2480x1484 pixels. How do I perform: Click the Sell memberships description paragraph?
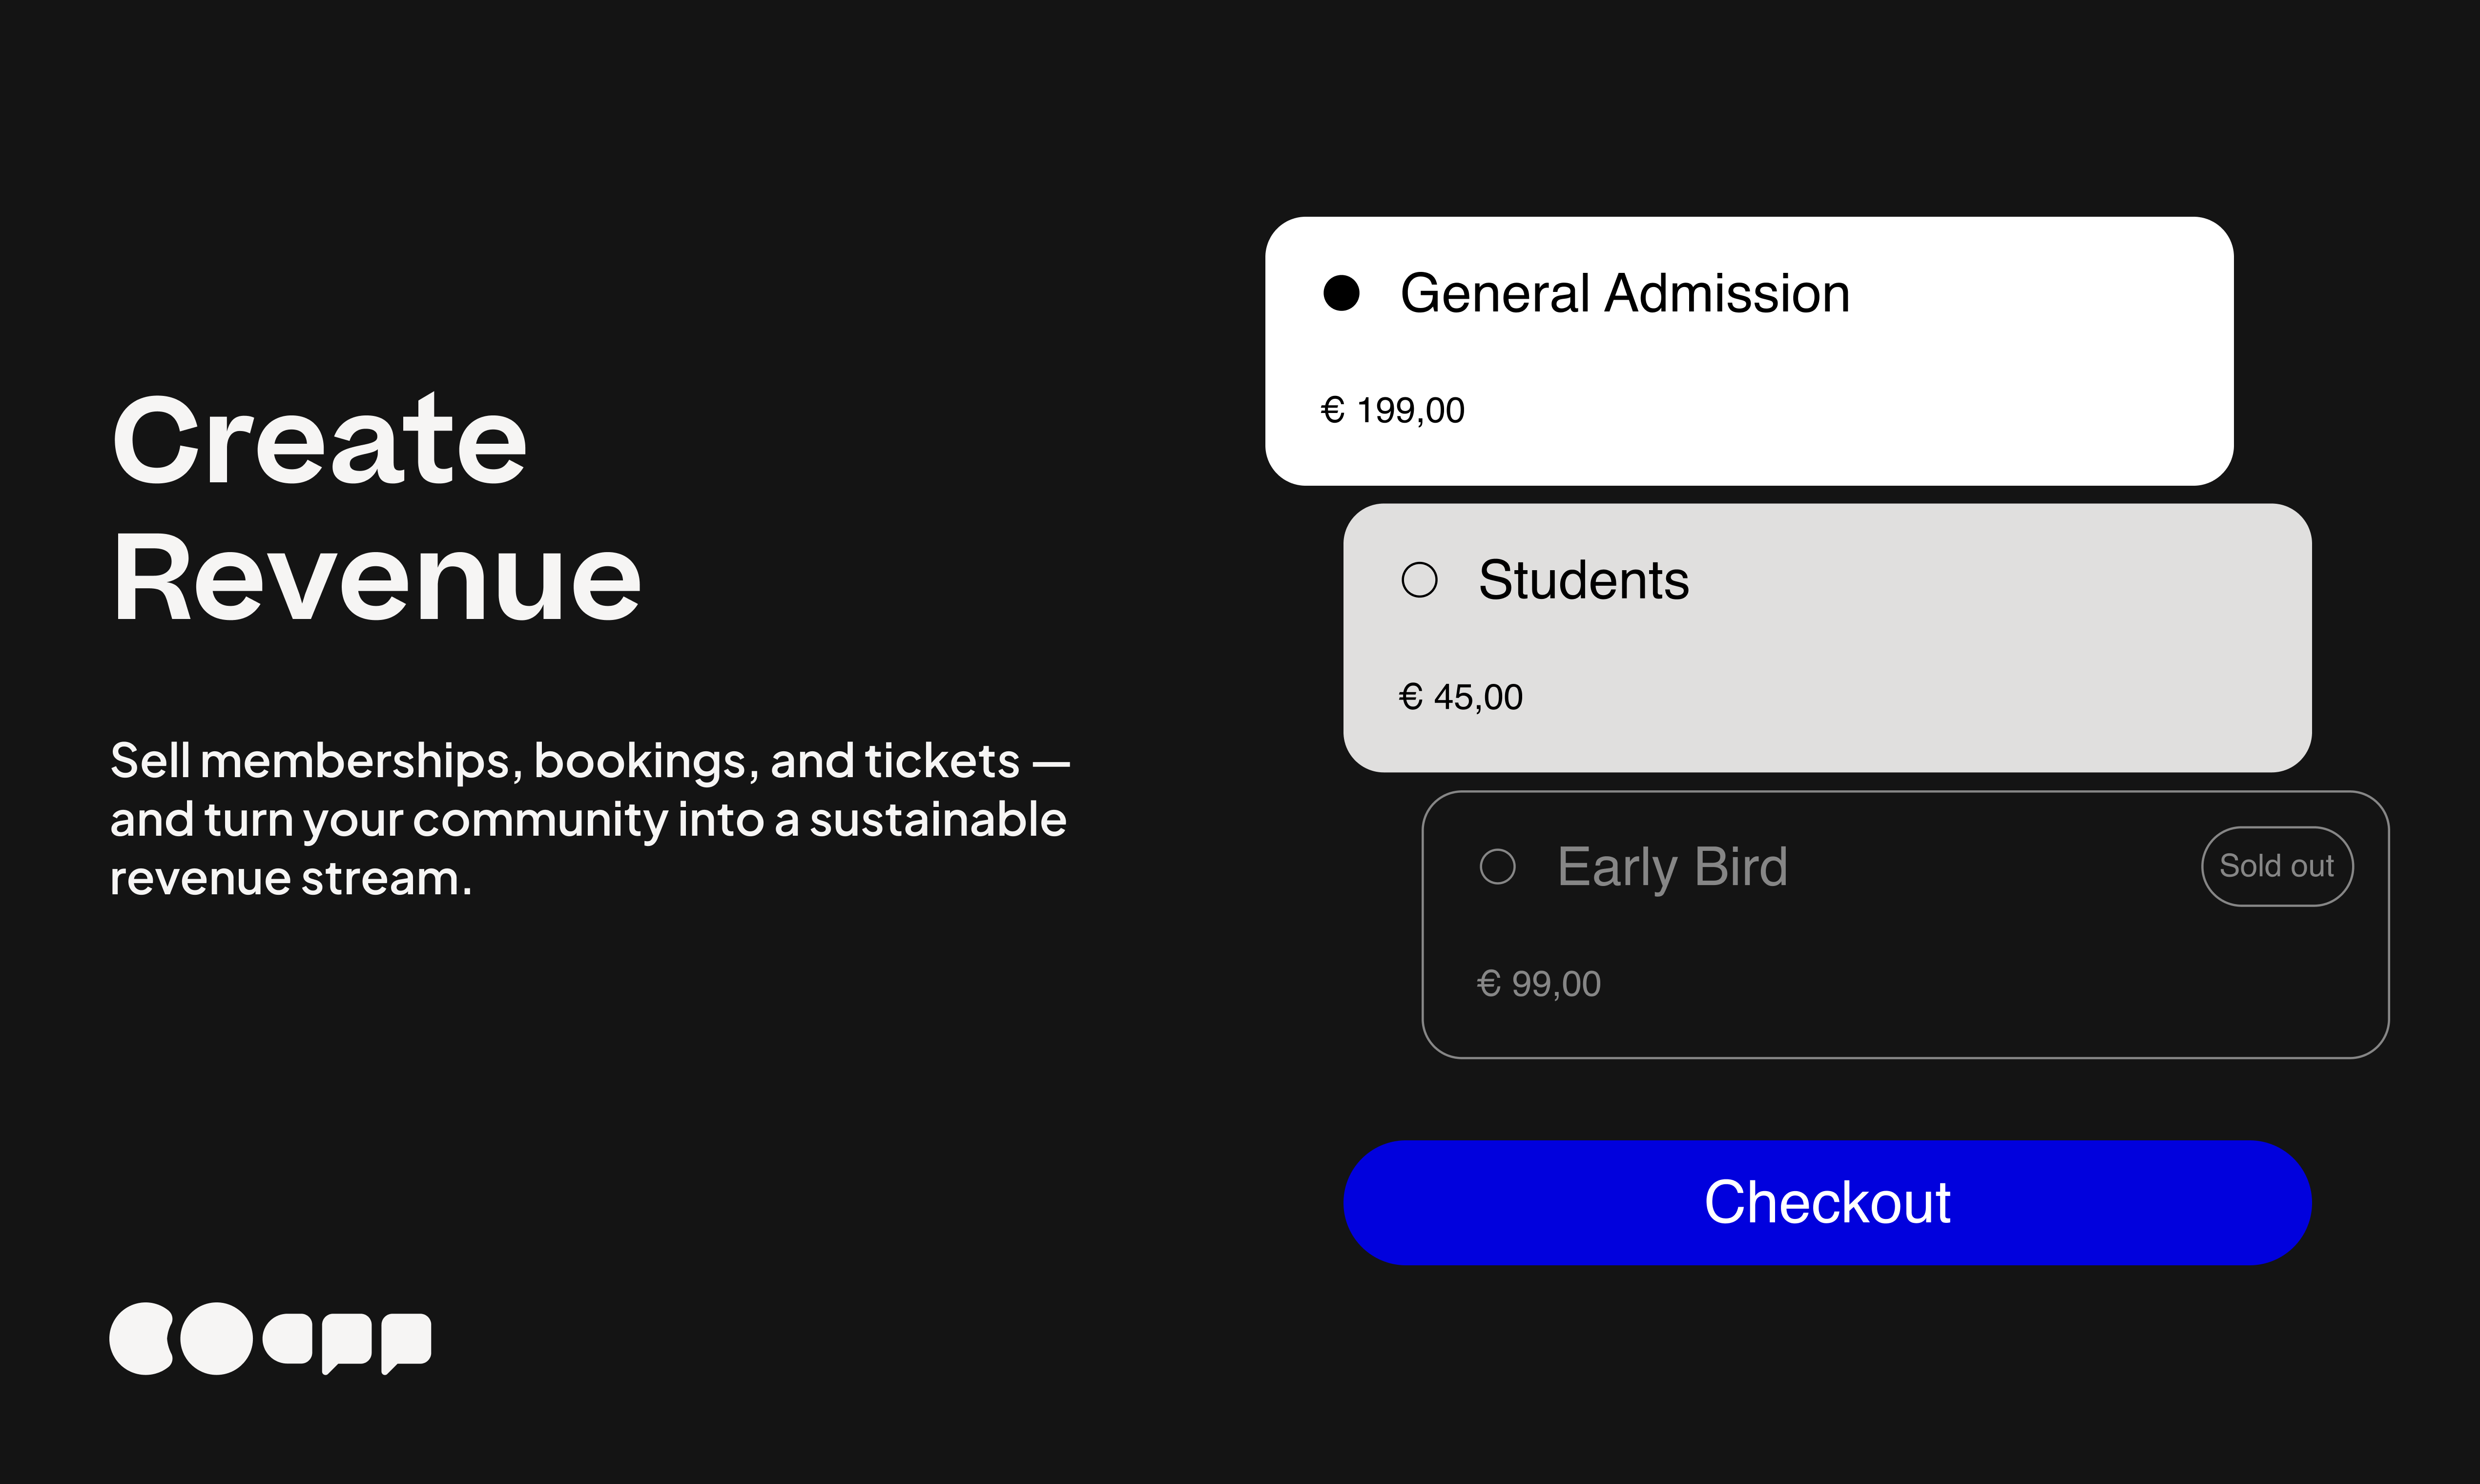click(x=590, y=819)
